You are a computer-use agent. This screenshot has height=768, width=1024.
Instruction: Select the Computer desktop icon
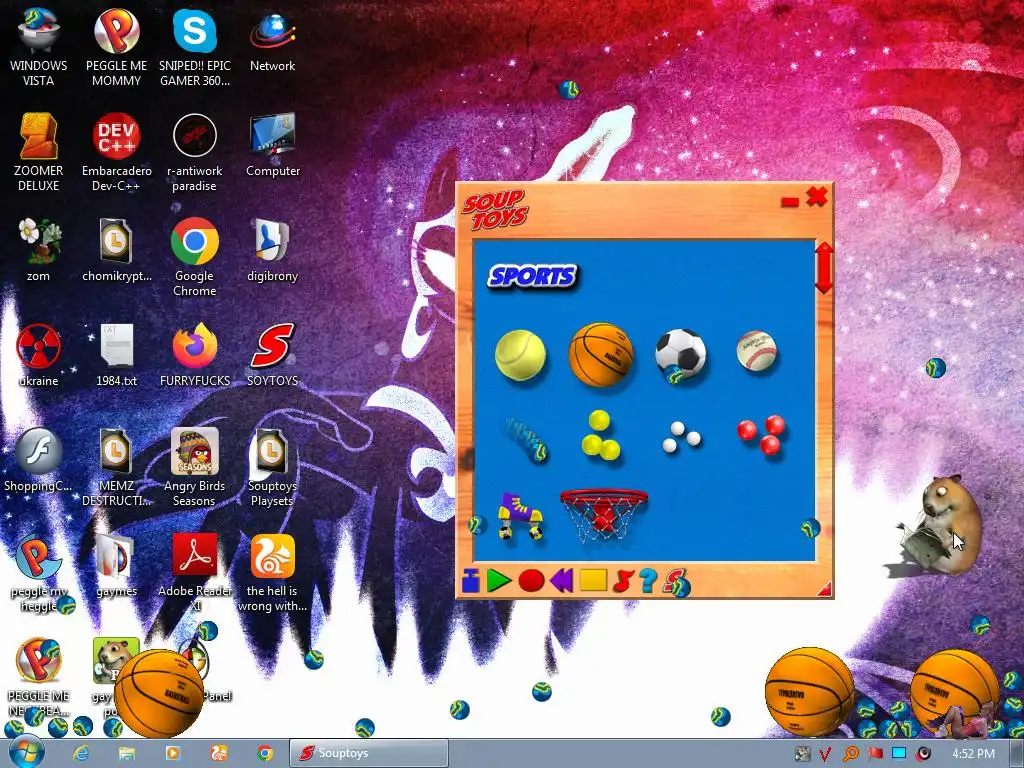pyautogui.click(x=272, y=145)
